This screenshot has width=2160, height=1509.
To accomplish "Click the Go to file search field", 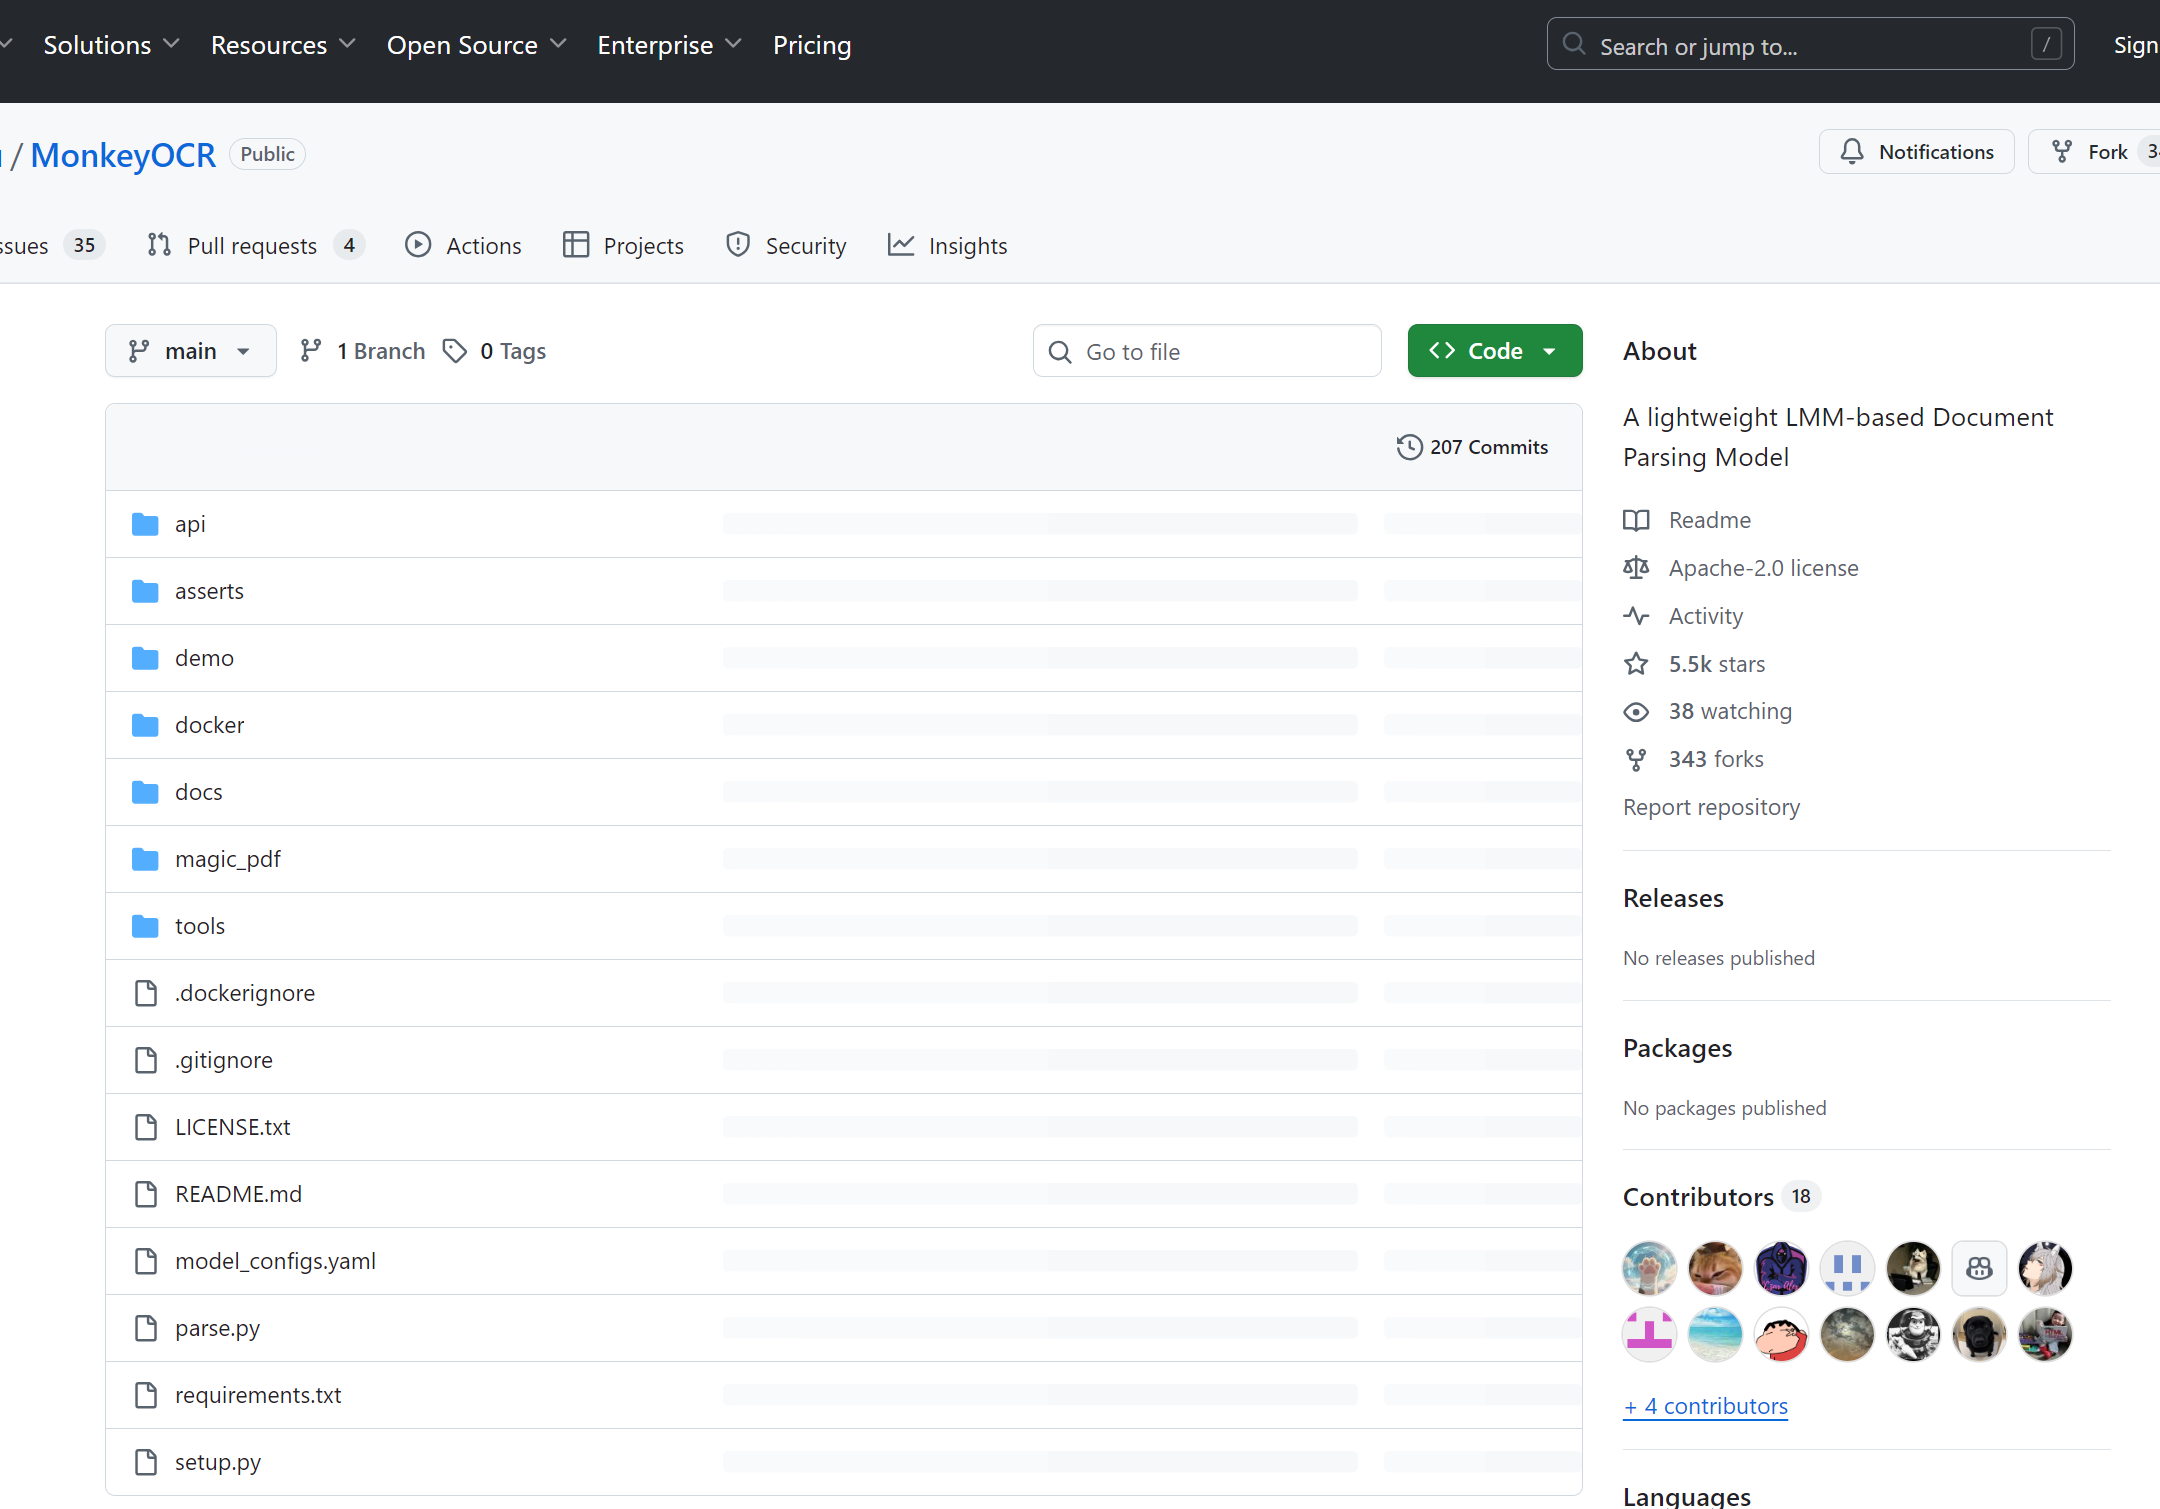I will pos(1207,351).
